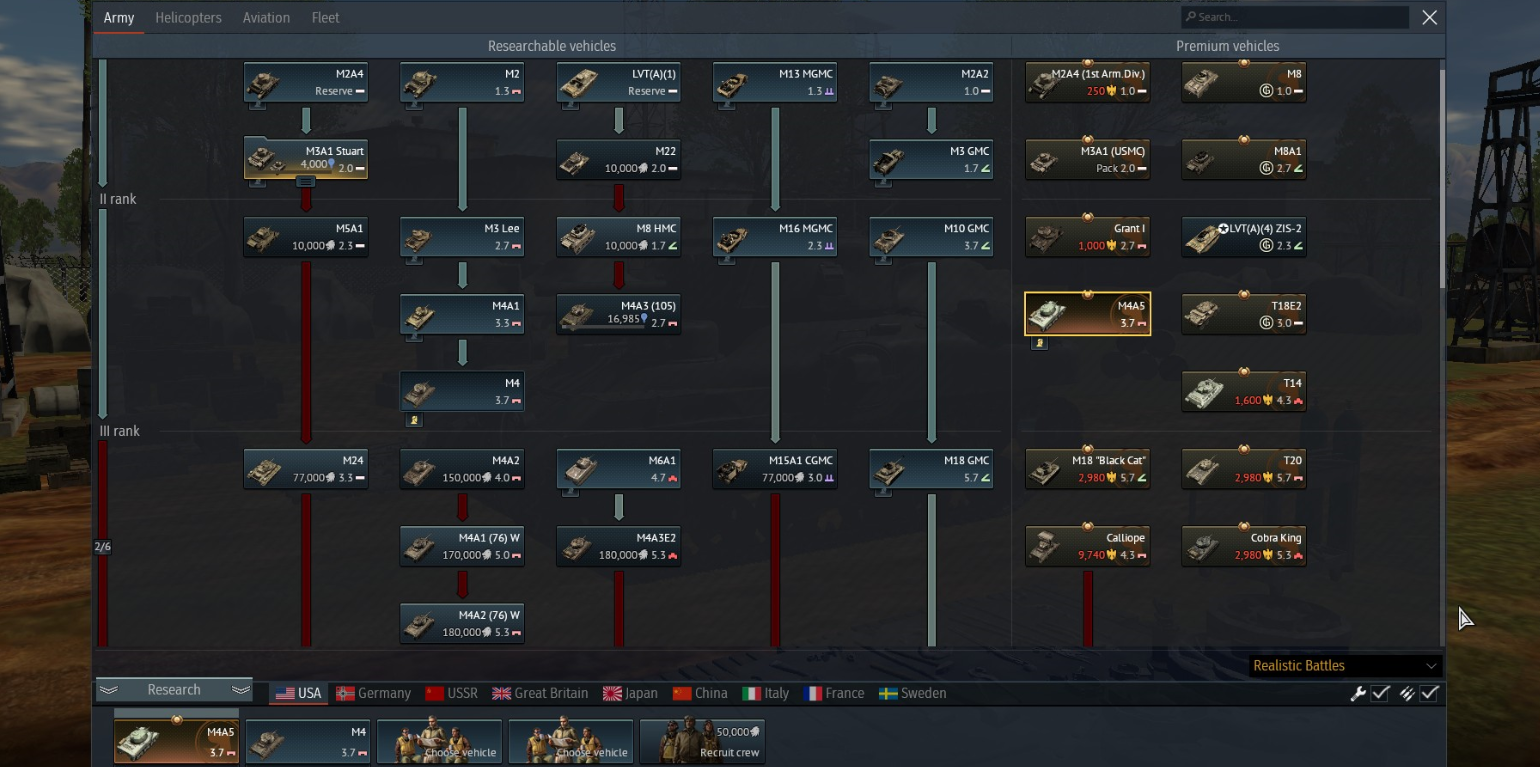Click first Choose vehicle crew slot
1540x767 pixels.
pyautogui.click(x=439, y=742)
